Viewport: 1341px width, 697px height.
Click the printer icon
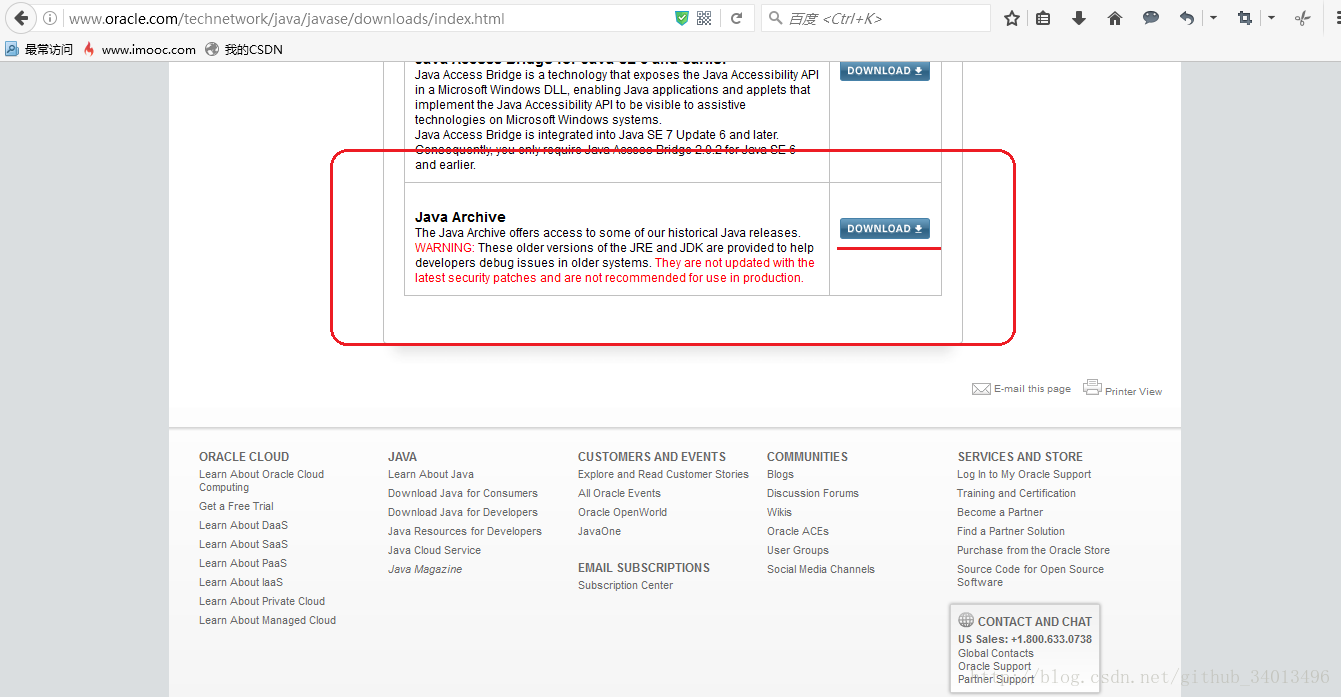point(1092,388)
